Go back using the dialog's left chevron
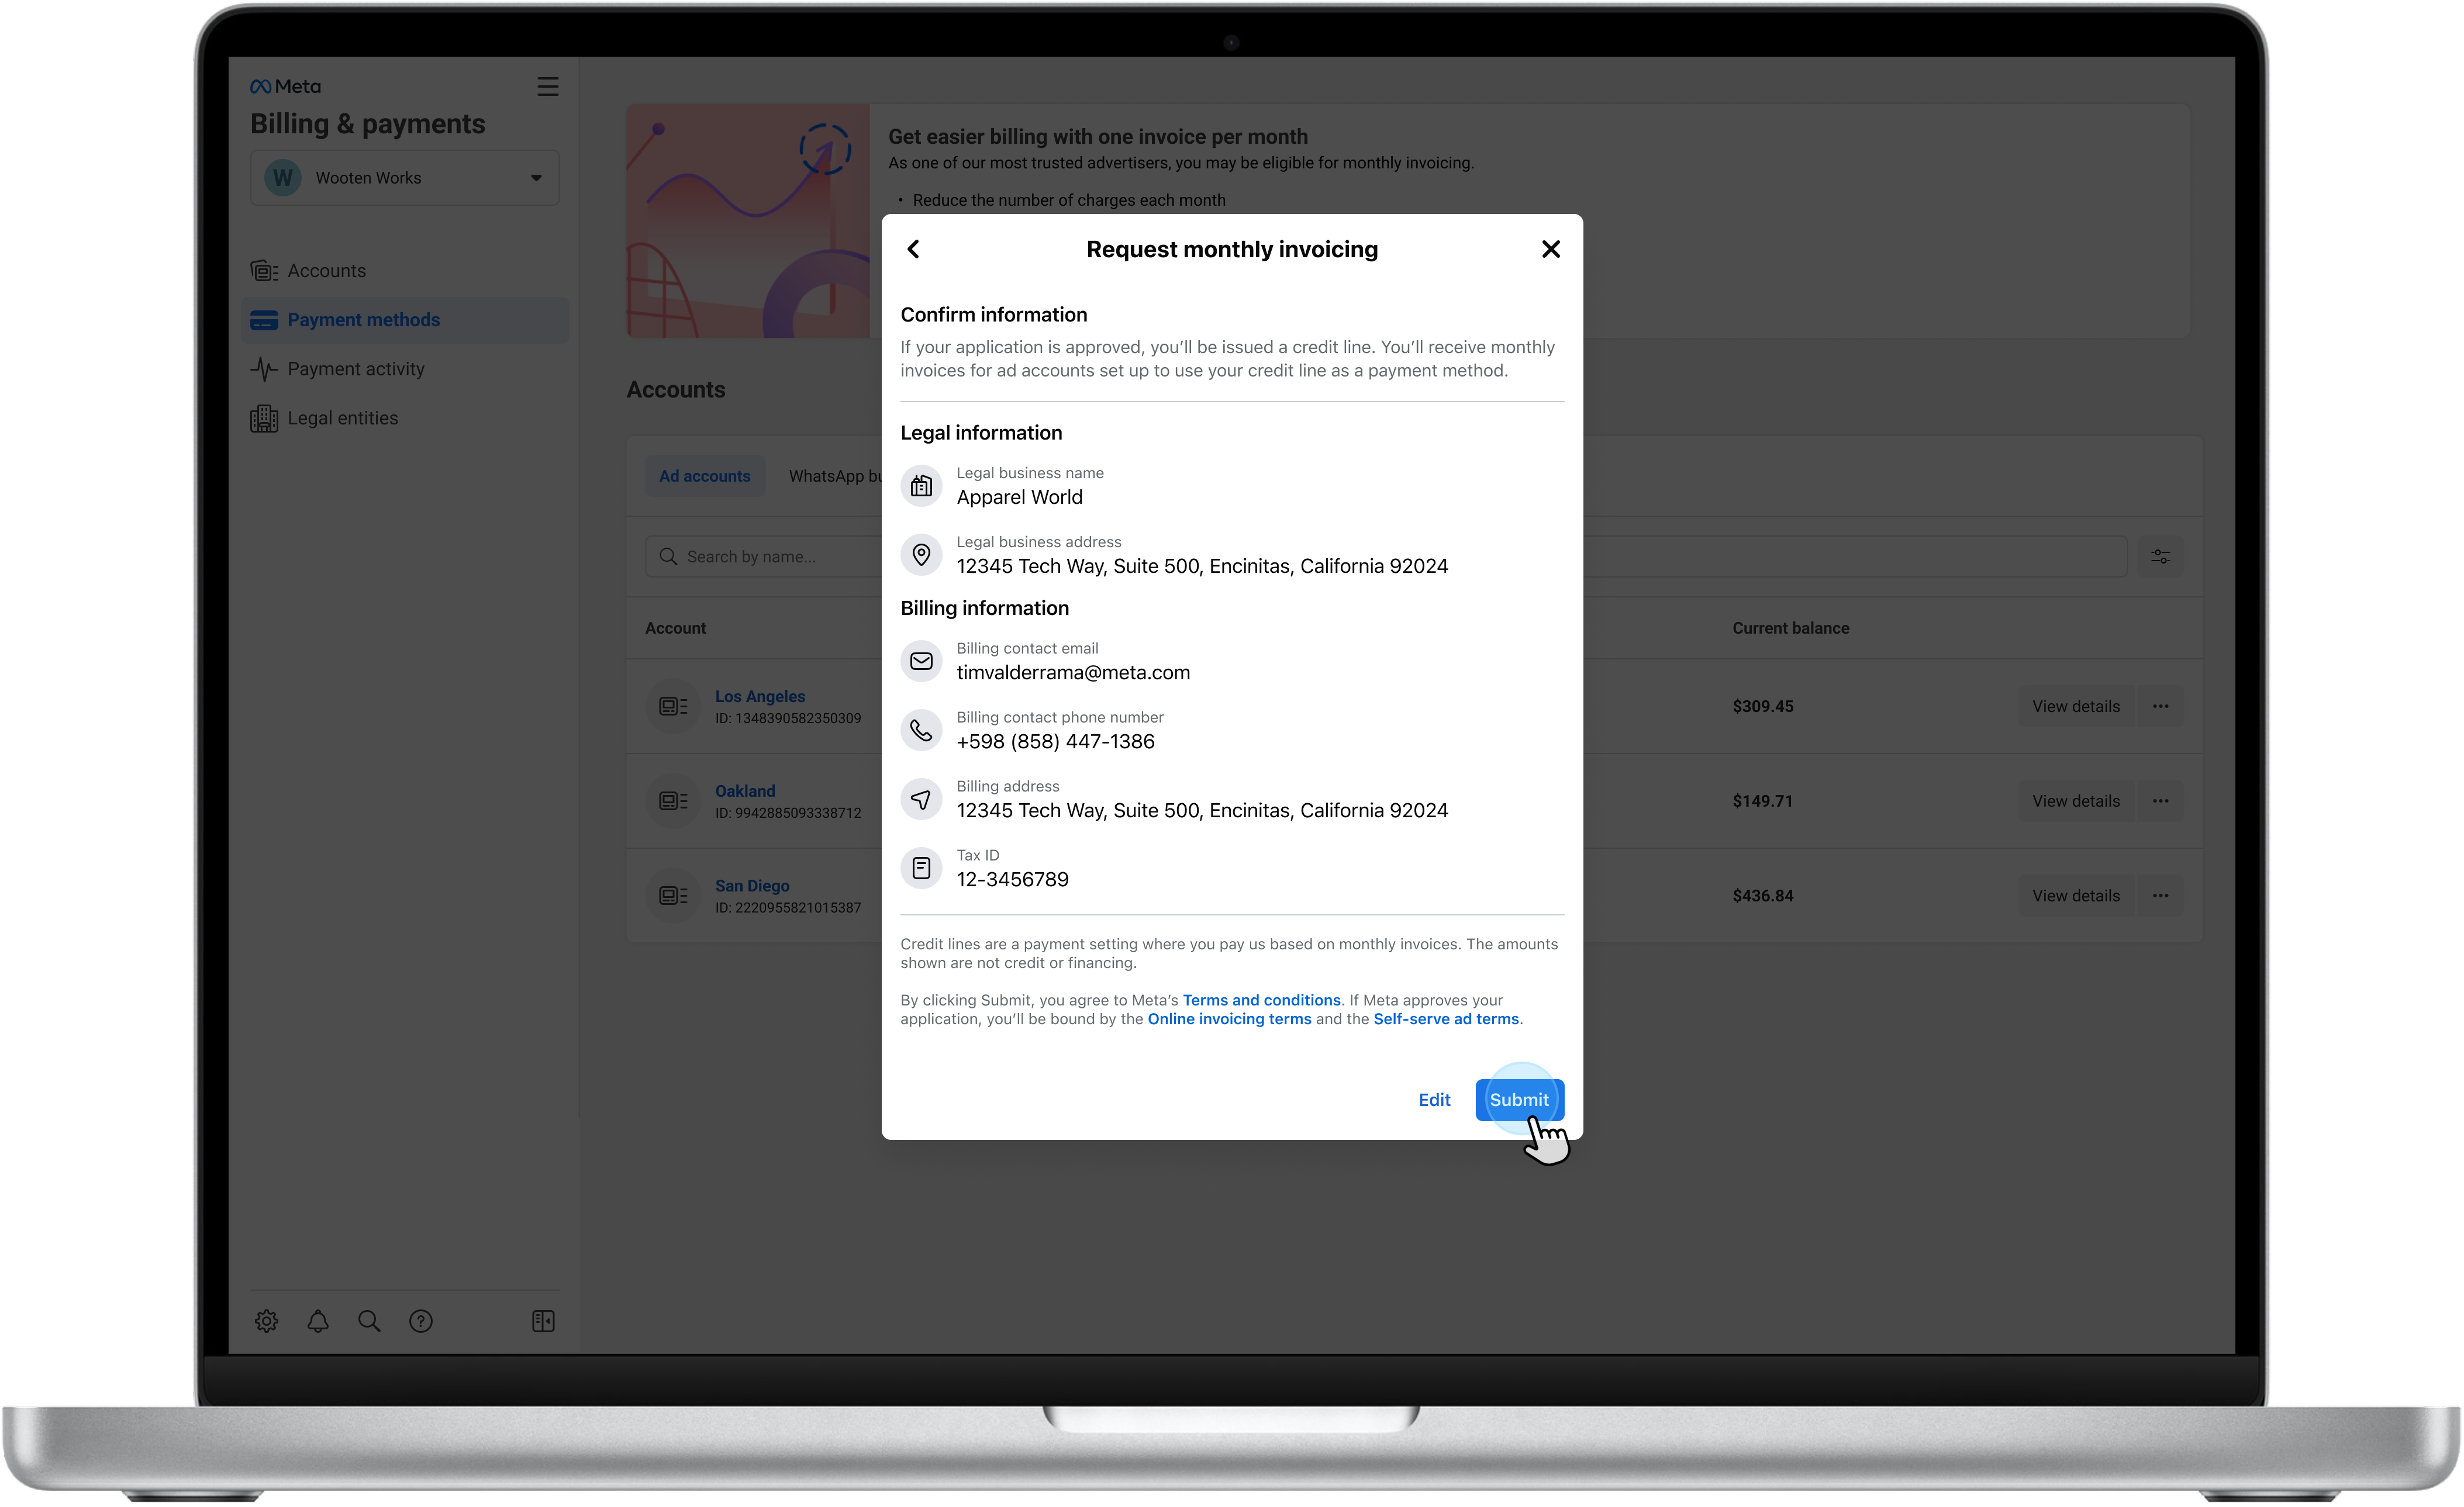Viewport: 2464px width, 1507px height. [913, 249]
